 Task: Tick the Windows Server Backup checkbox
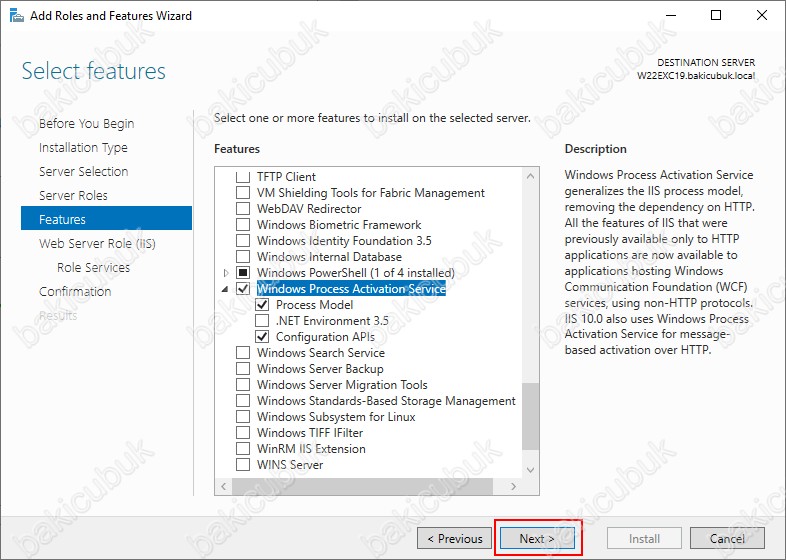pos(243,369)
